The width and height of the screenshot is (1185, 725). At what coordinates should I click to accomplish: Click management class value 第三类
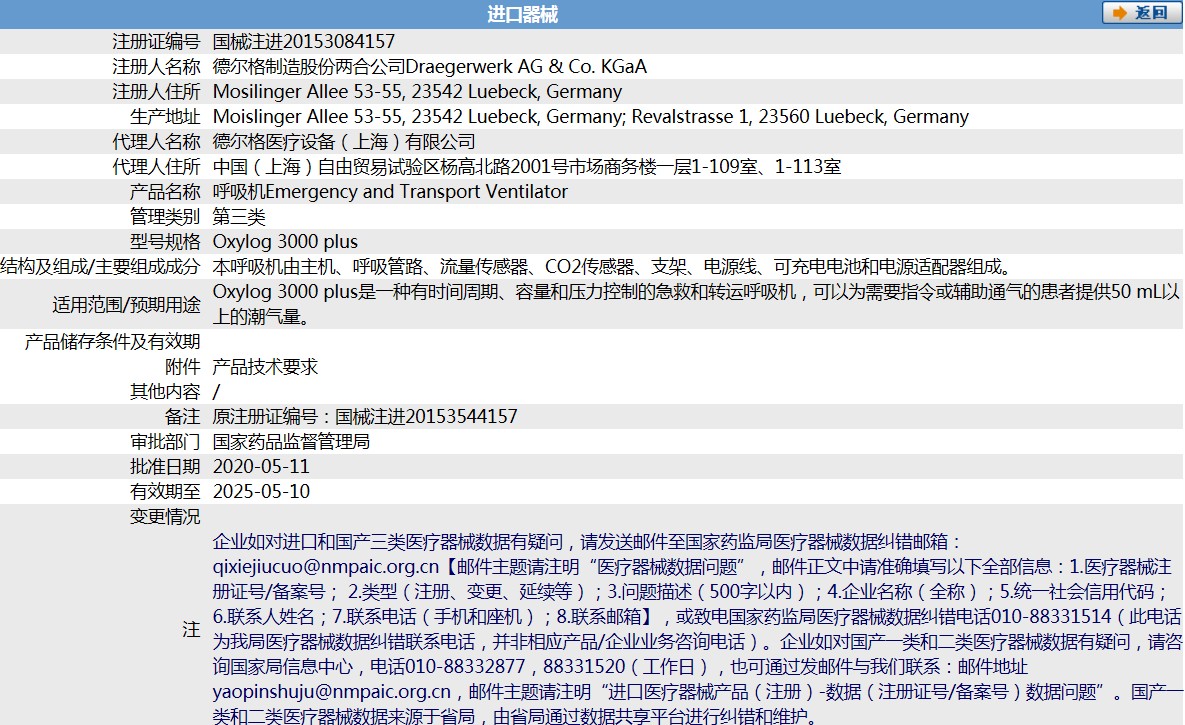pyautogui.click(x=239, y=216)
